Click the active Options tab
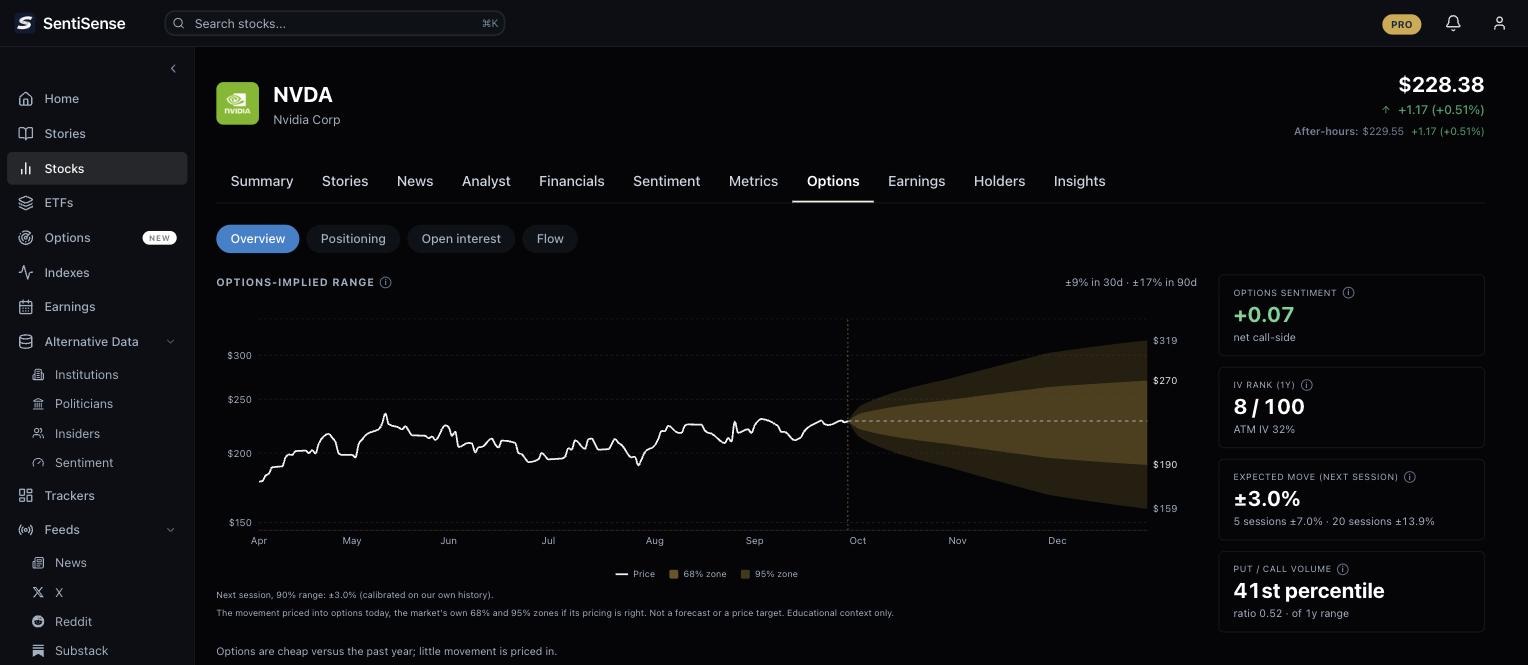1528x665 pixels. click(x=833, y=182)
